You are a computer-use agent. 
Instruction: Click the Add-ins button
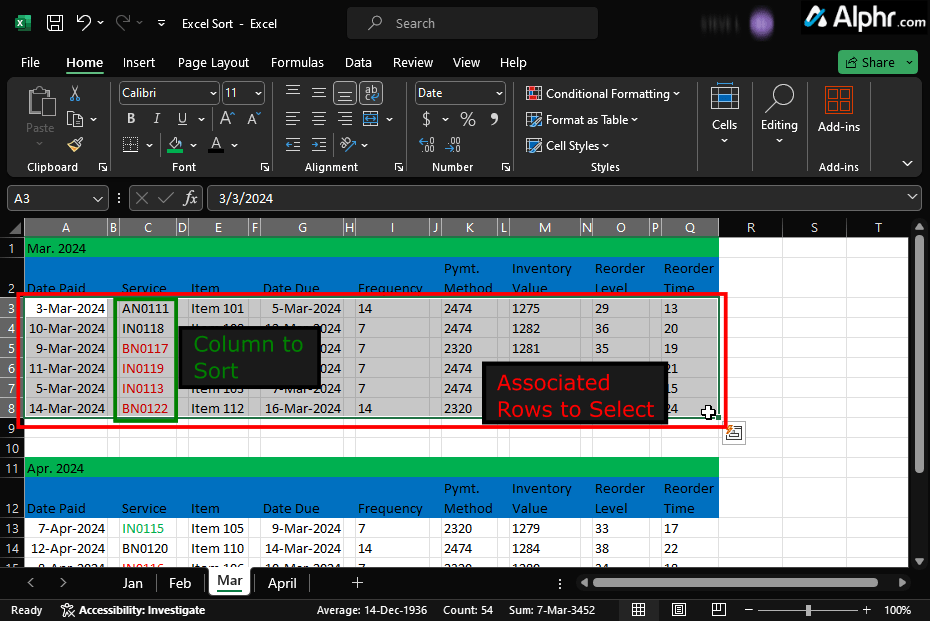click(839, 110)
